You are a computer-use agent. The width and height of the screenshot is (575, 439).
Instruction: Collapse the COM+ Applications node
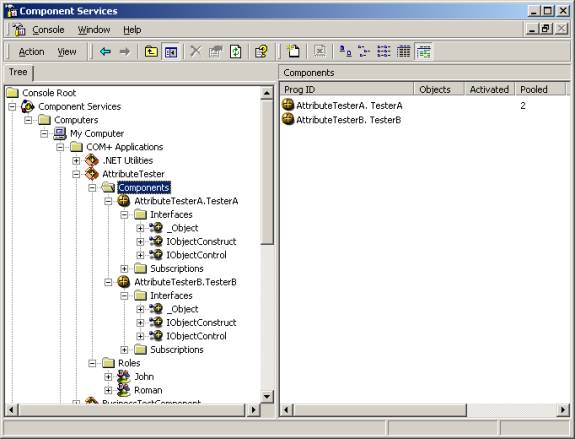[x=60, y=147]
